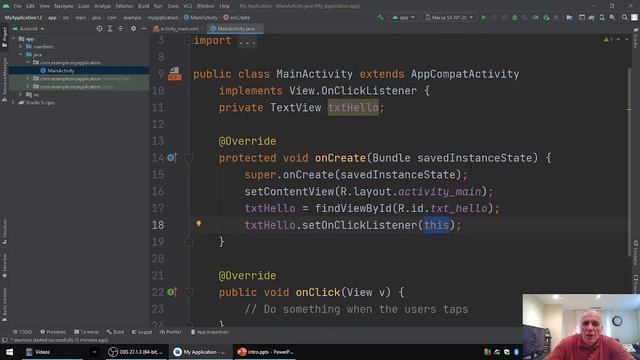Run the app with green play button
The height and width of the screenshot is (360, 640).
point(484,18)
